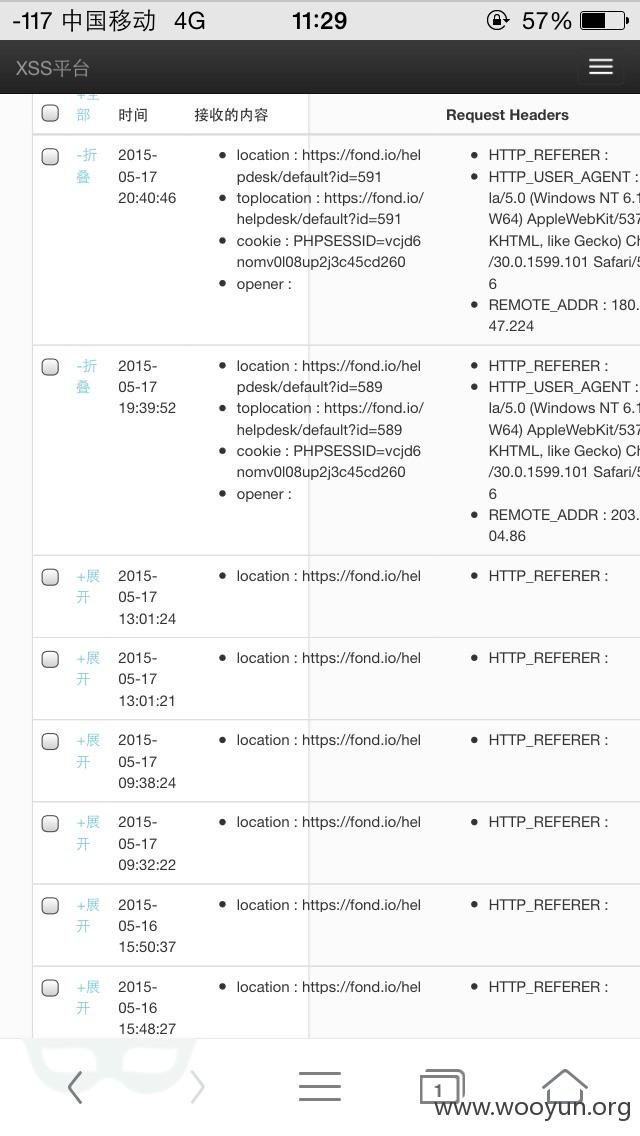Tap the battery icon in the status bar
Screen dimensions: 640x1136
click(x=604, y=20)
